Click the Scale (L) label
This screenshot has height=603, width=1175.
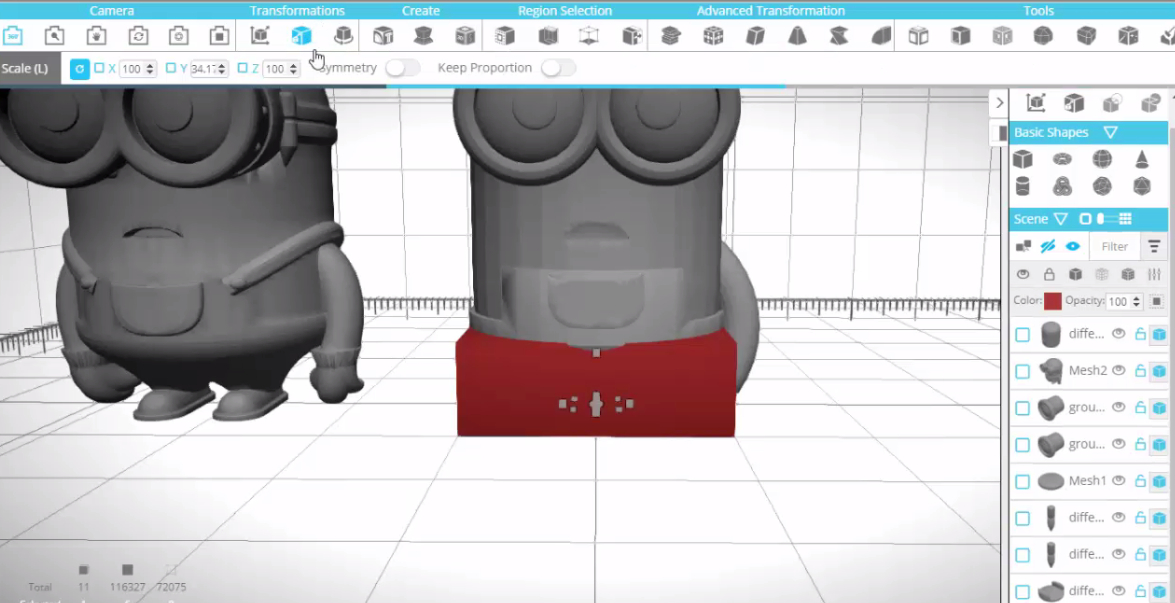(x=25, y=68)
